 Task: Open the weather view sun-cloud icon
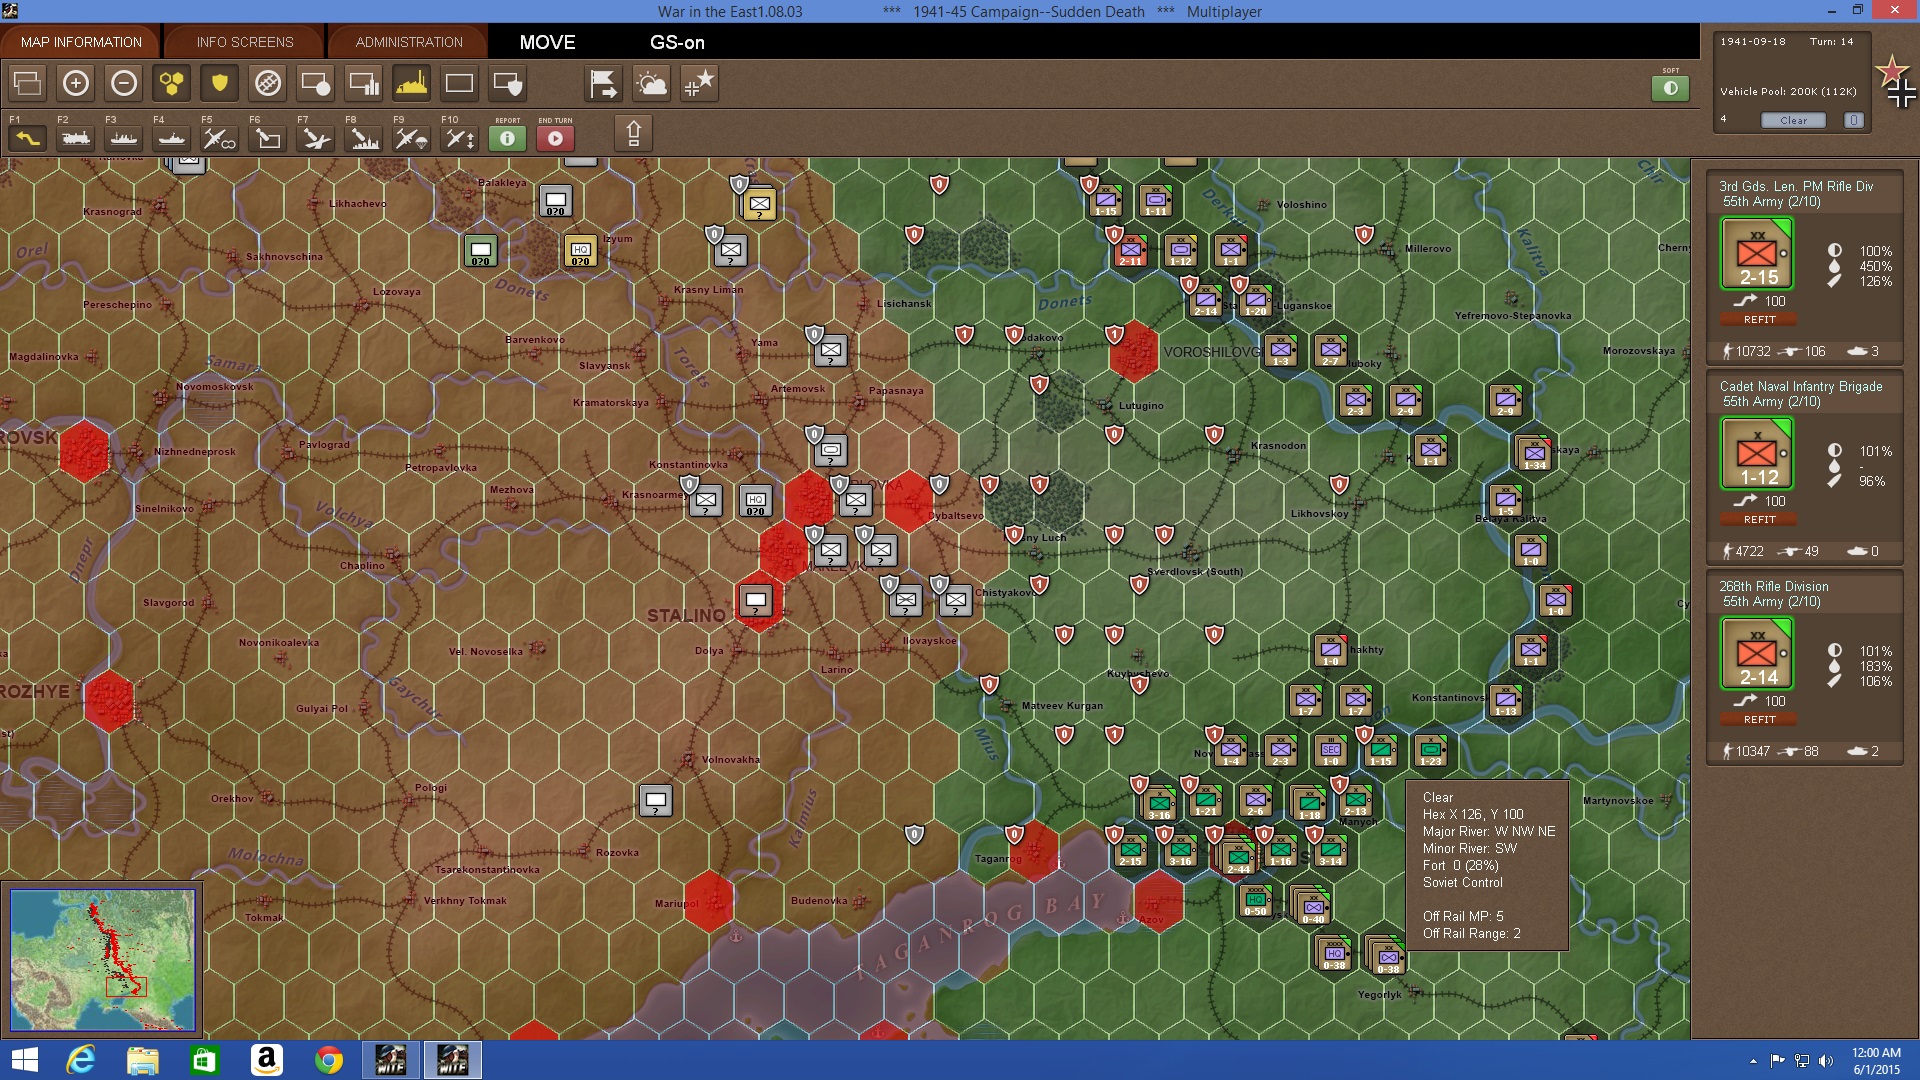pyautogui.click(x=652, y=83)
